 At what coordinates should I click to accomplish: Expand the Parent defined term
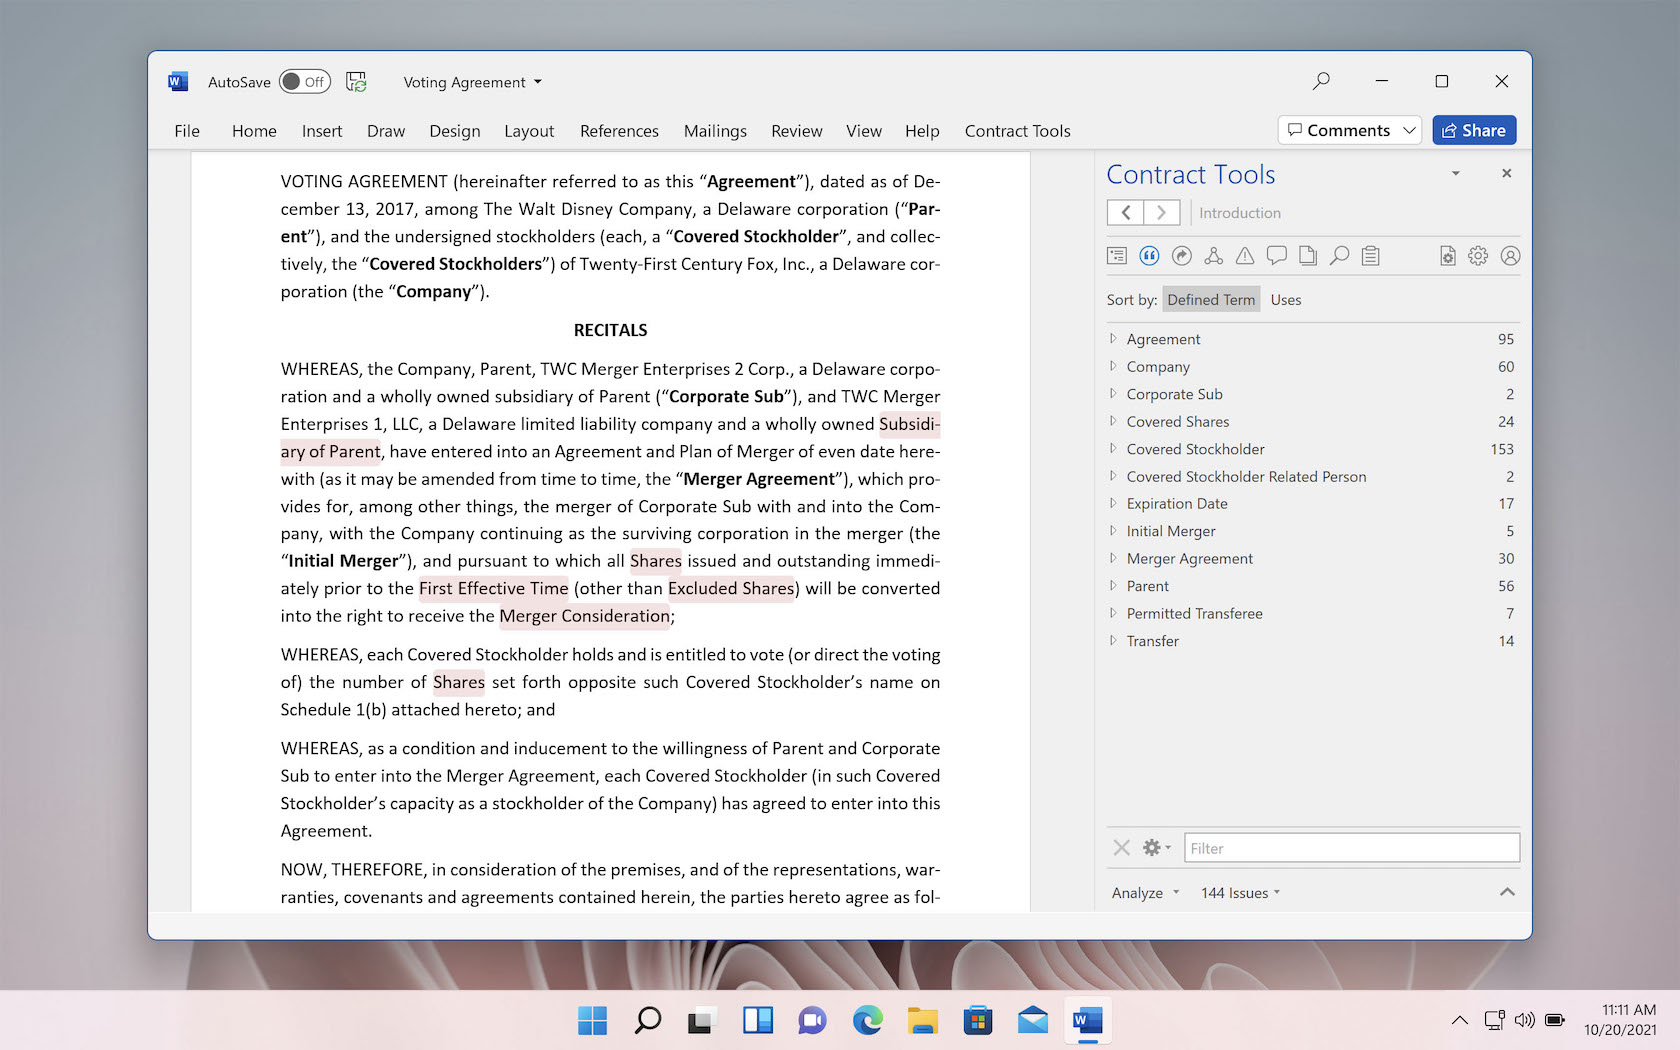(x=1113, y=586)
